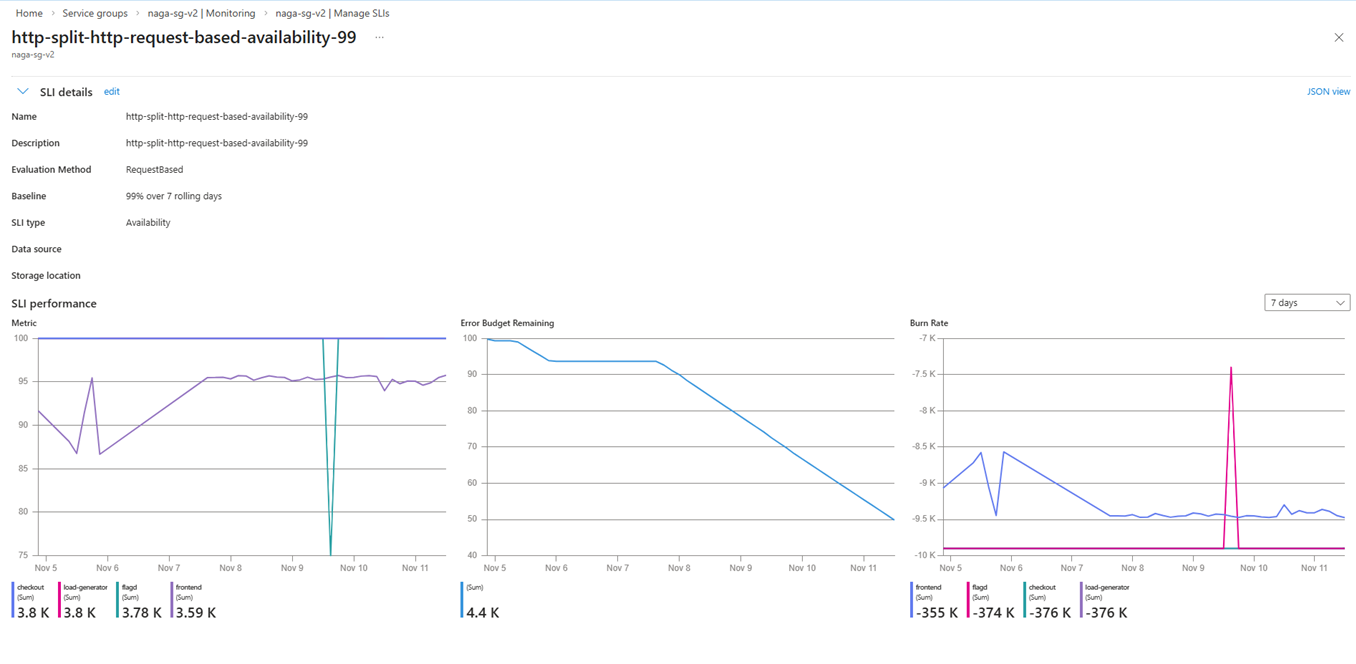Open the 7 days time range dropdown

pos(1307,303)
